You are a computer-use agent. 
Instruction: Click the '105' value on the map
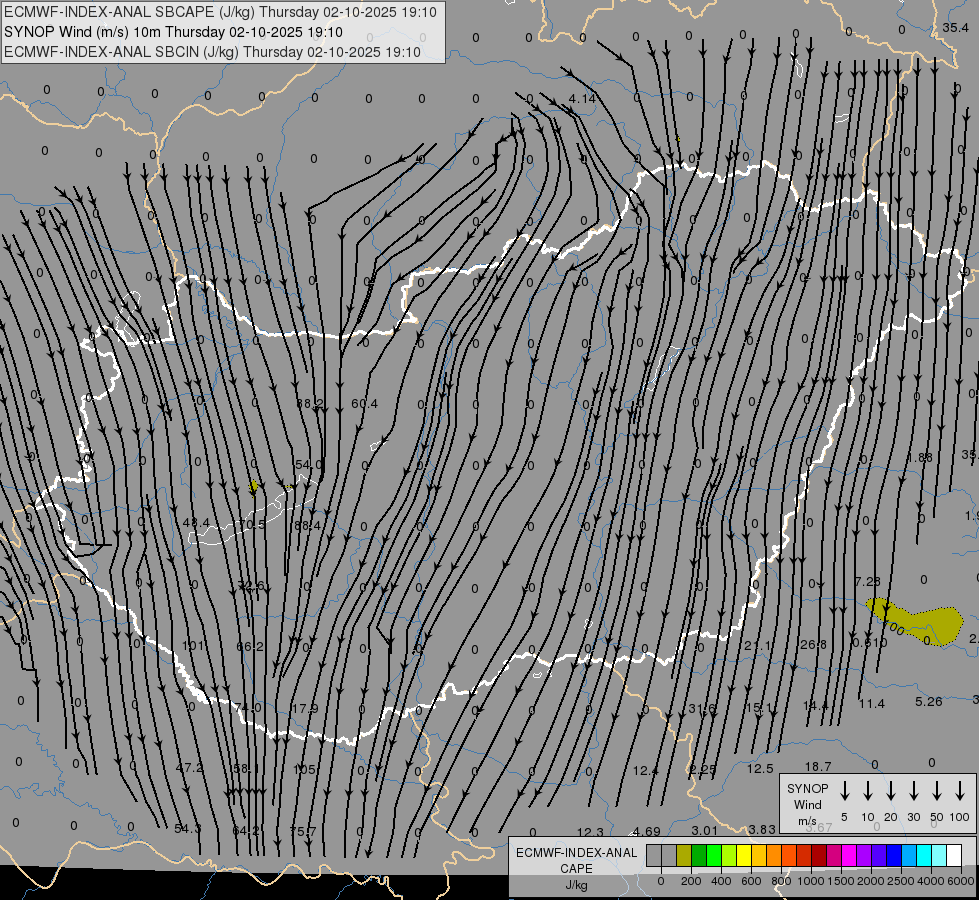click(x=304, y=769)
